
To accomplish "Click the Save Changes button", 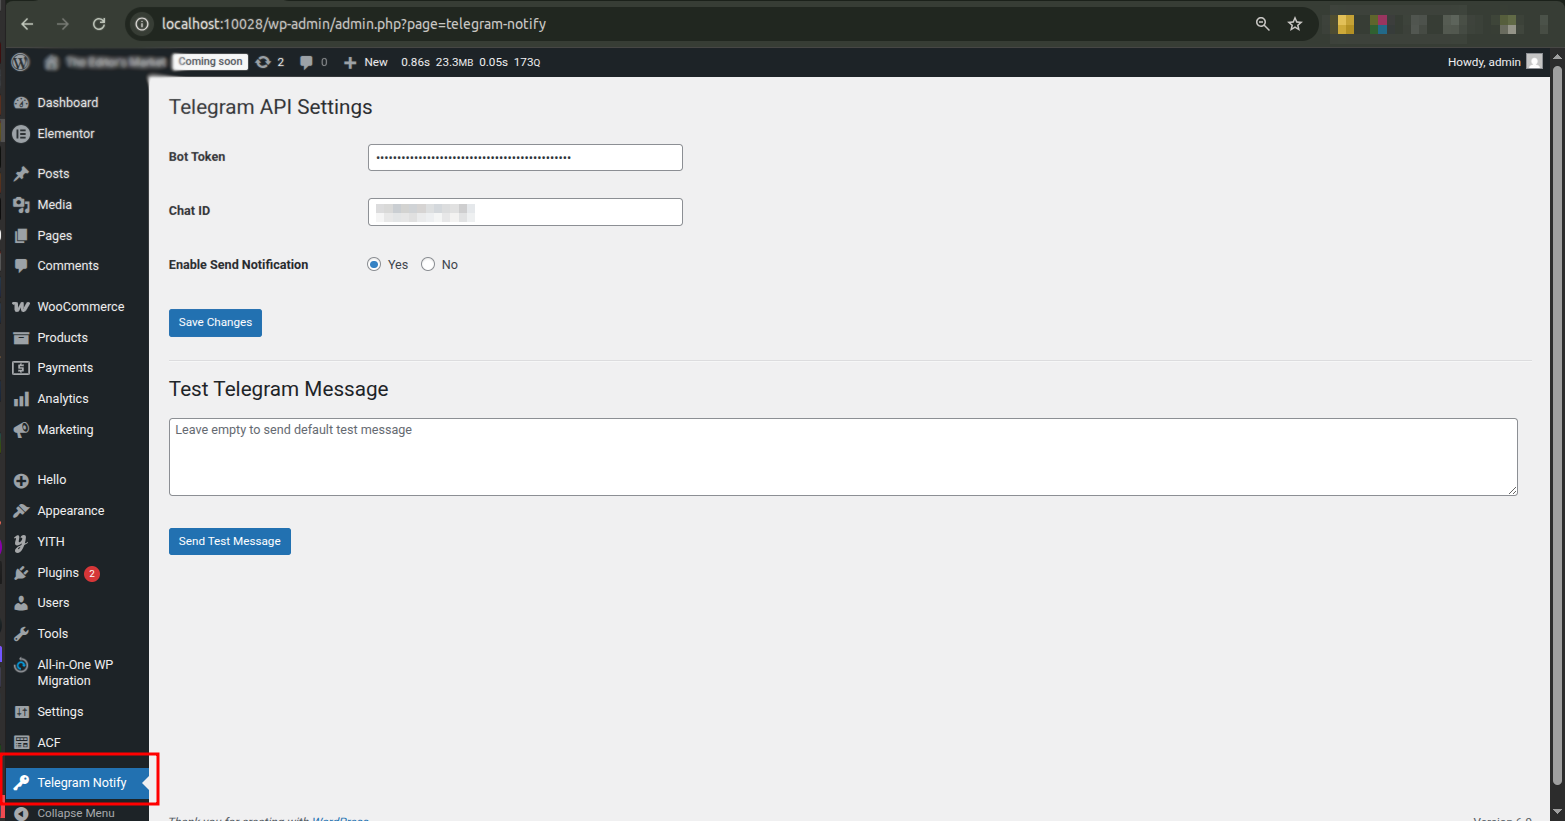I will [x=215, y=323].
